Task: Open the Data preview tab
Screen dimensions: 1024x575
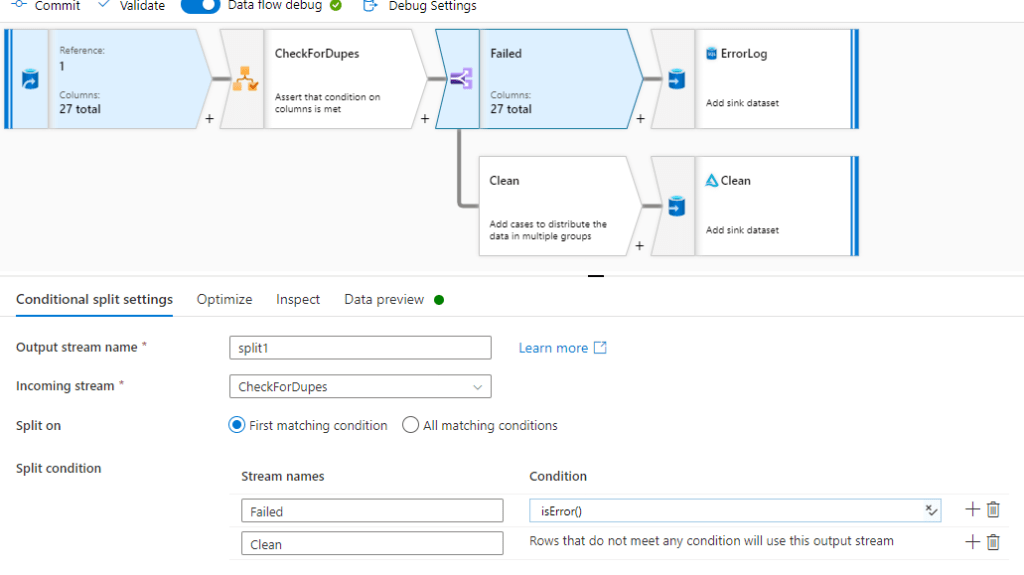Action: 384,299
